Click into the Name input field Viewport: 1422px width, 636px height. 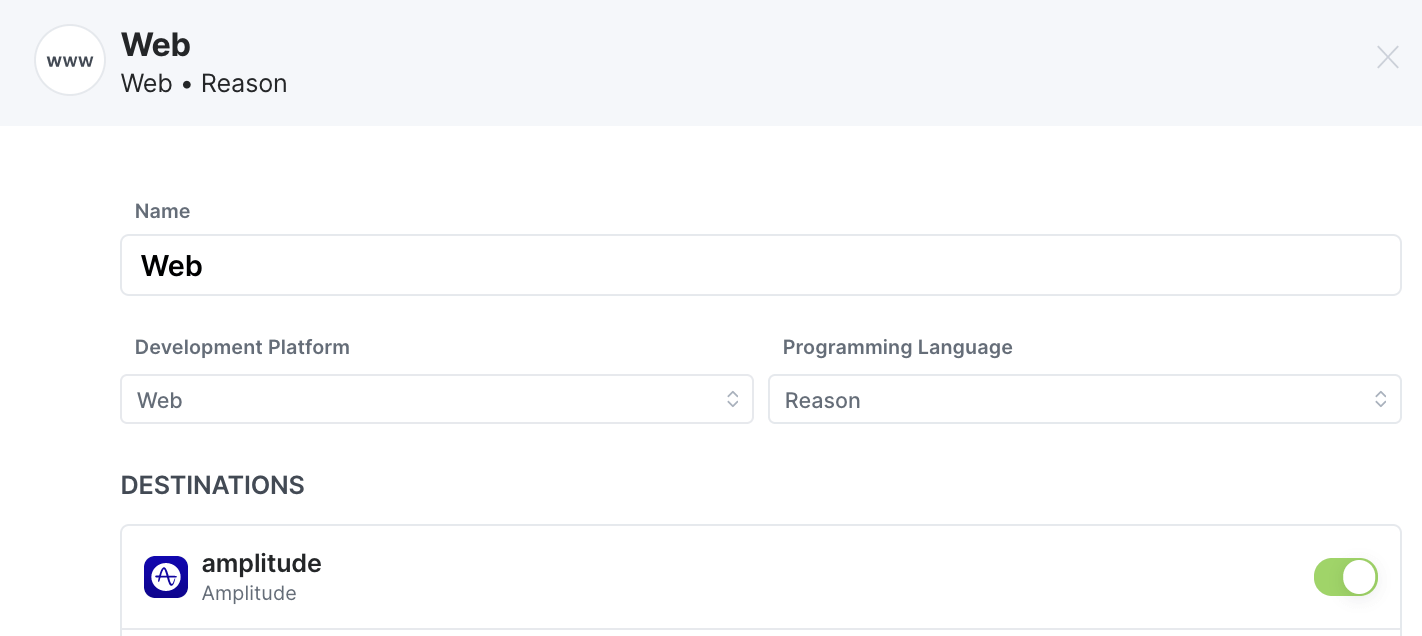[x=760, y=266]
